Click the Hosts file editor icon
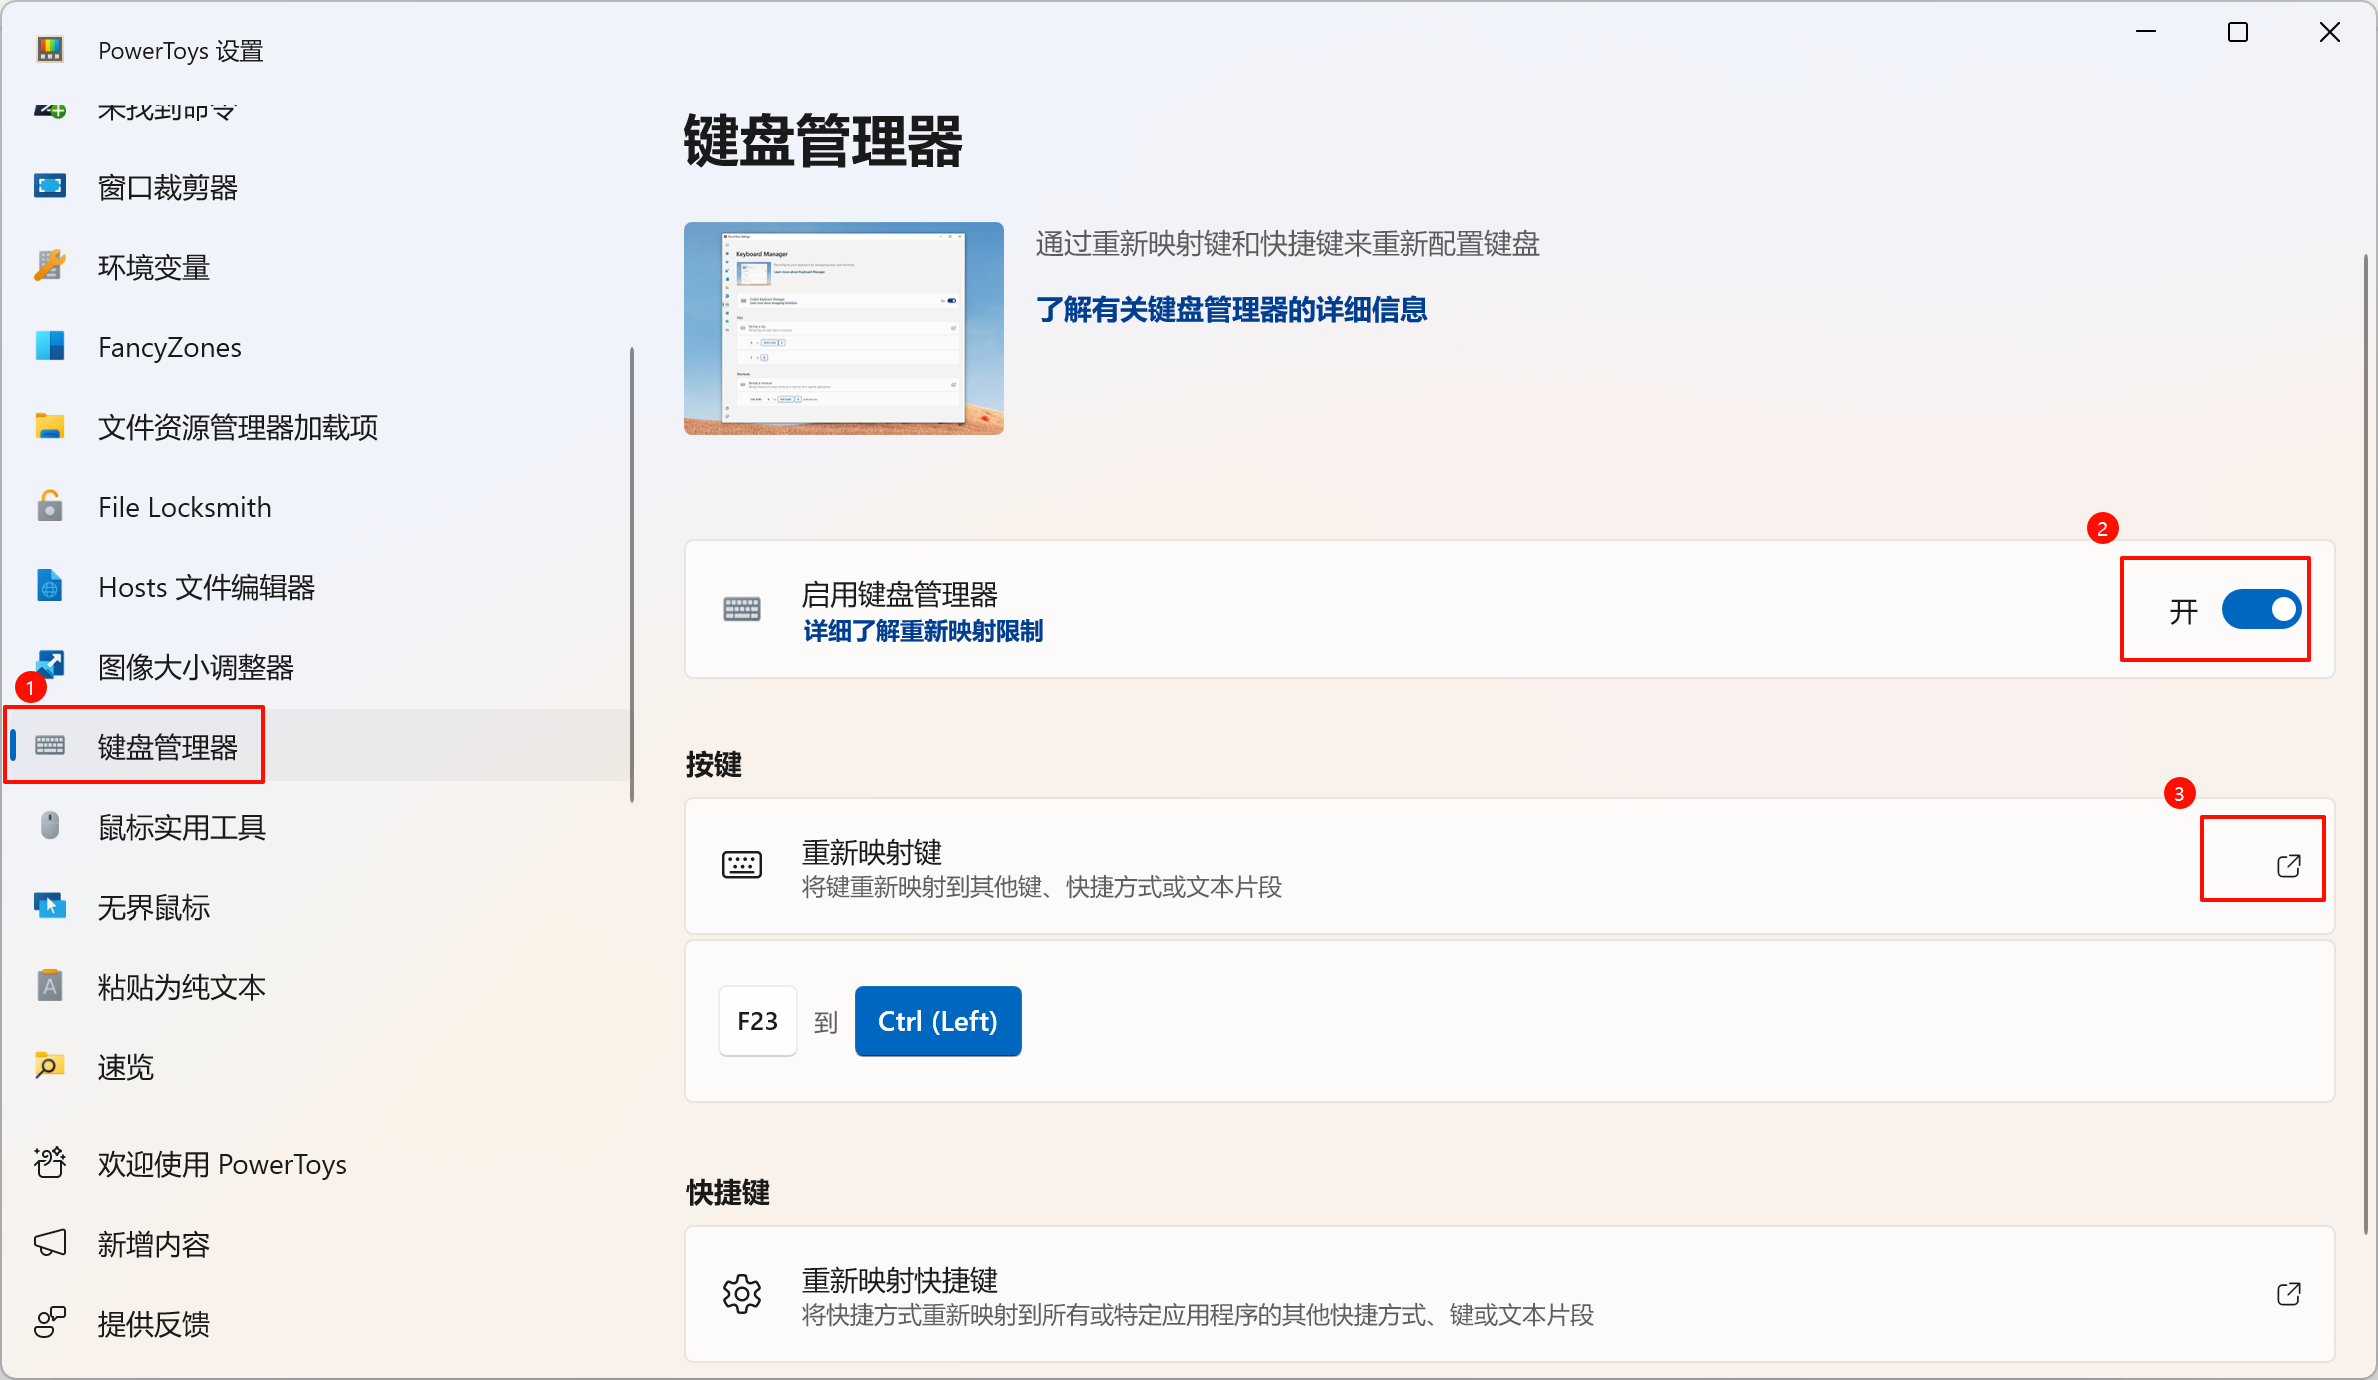This screenshot has width=2378, height=1380. click(x=50, y=586)
